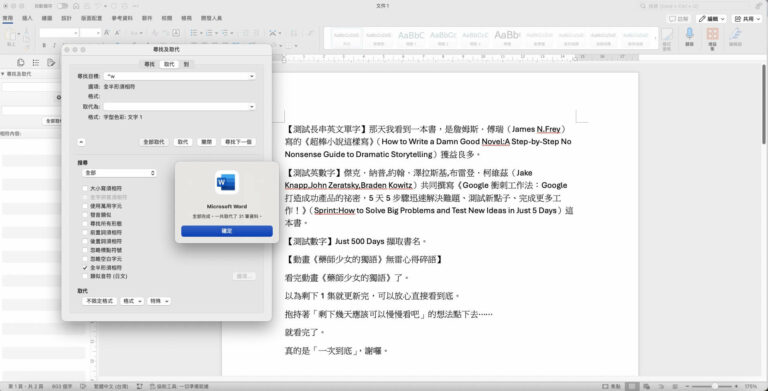Click the Bold B icon in ribbon
The width and height of the screenshot is (768, 391).
pos(44,45)
